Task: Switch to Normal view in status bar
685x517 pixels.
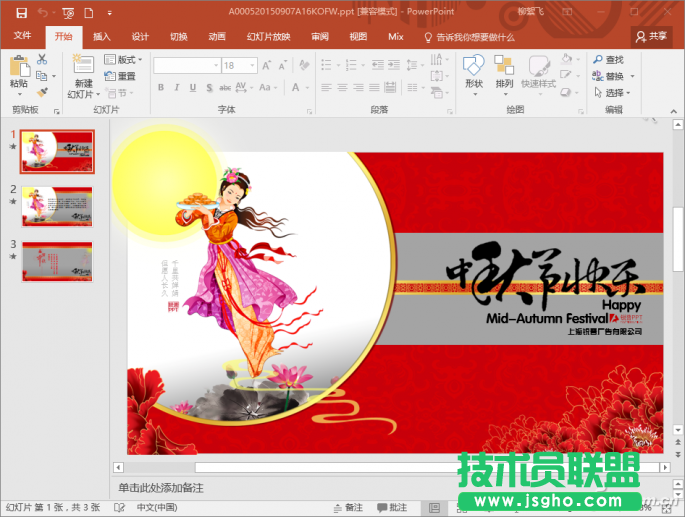Action: tap(434, 507)
